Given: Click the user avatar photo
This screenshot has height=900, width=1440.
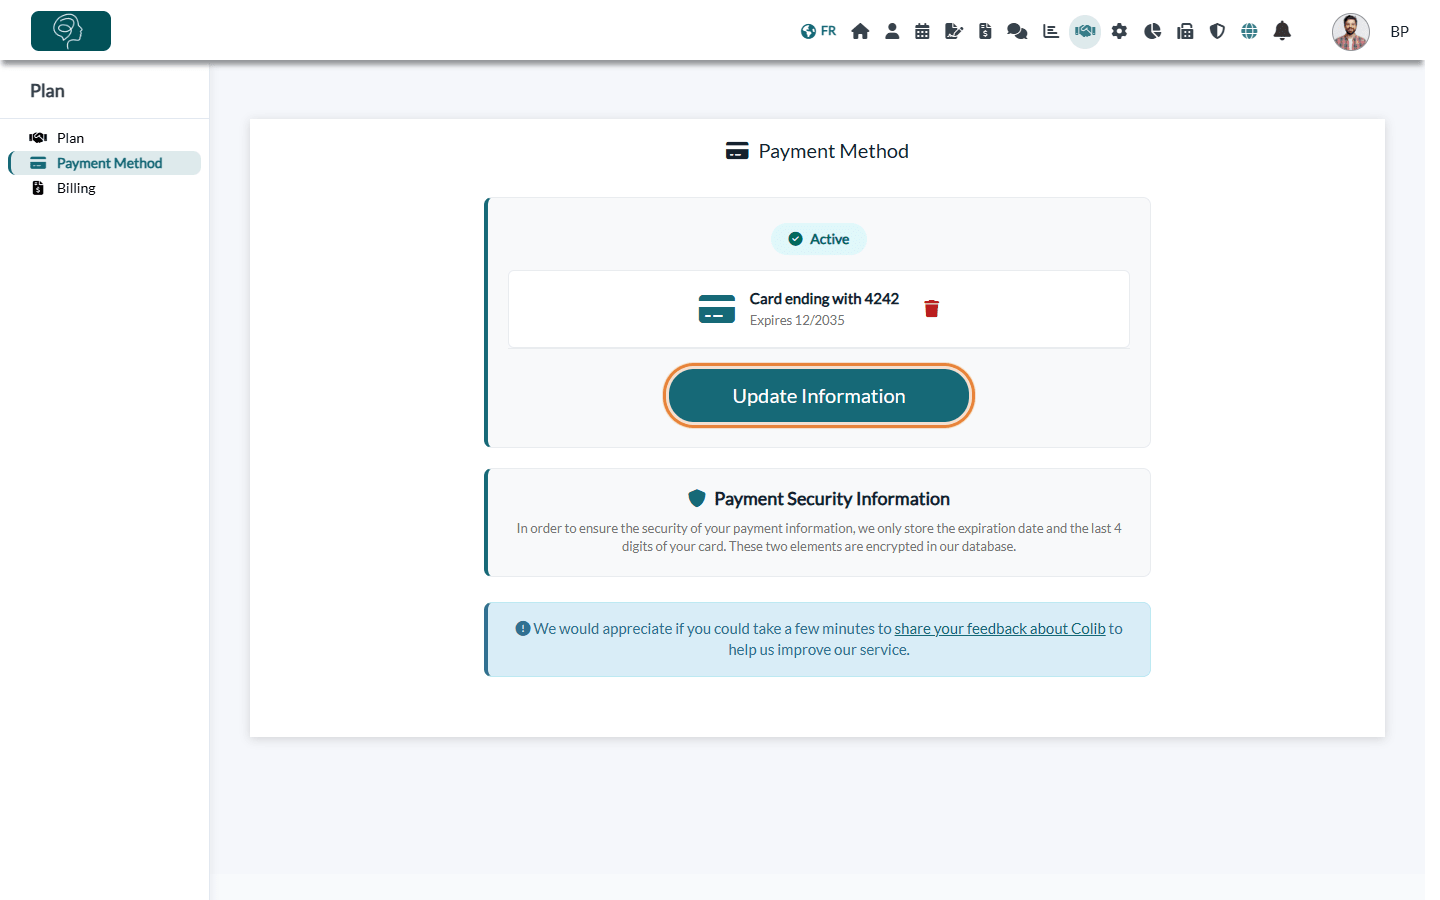Looking at the screenshot, I should 1351,32.
